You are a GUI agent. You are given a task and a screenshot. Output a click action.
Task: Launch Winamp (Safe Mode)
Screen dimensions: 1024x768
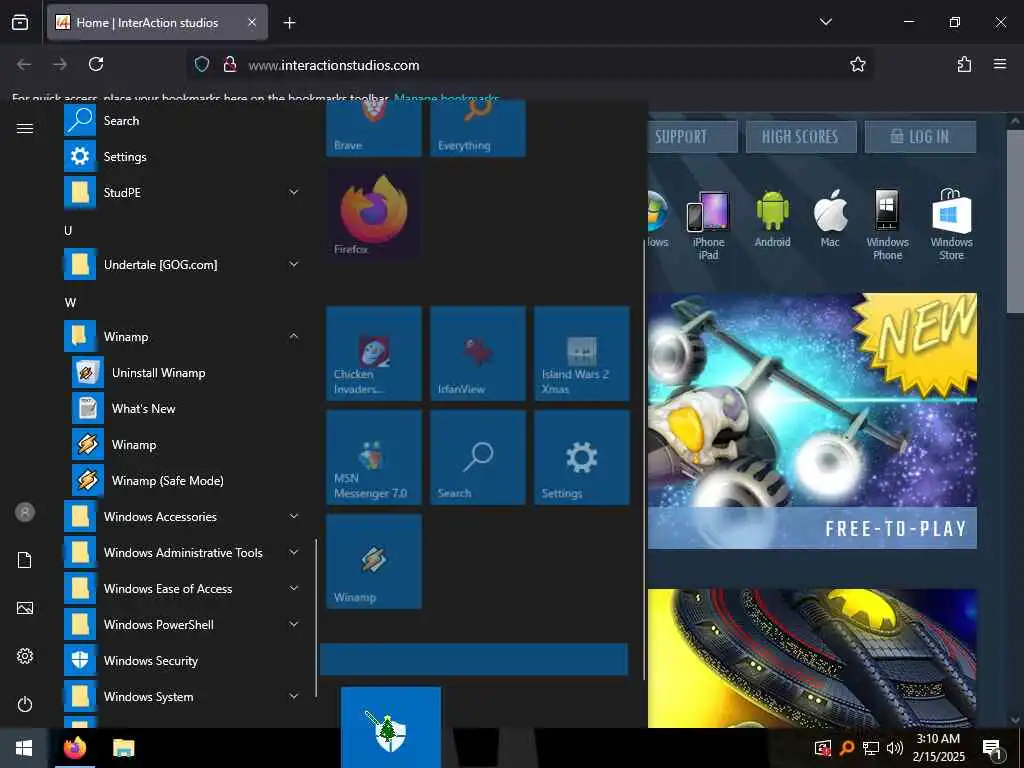(186, 481)
